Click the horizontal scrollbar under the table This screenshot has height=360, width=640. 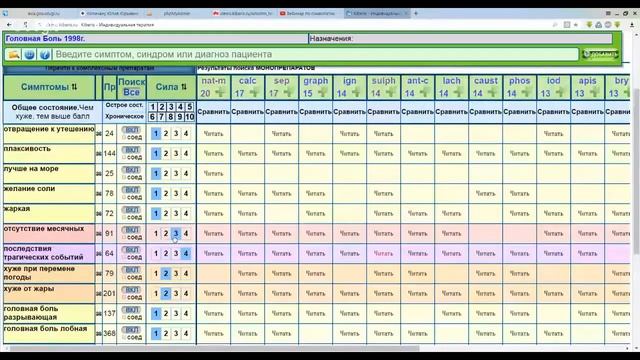point(214,349)
